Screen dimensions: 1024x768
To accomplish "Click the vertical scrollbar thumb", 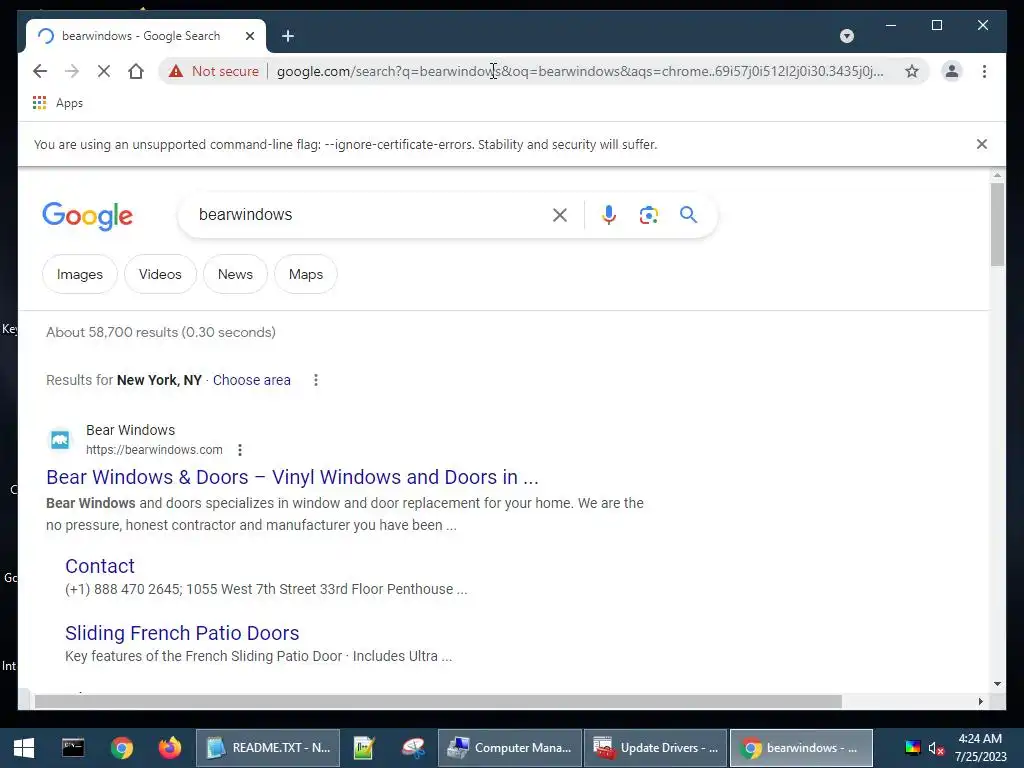I will click(x=997, y=224).
